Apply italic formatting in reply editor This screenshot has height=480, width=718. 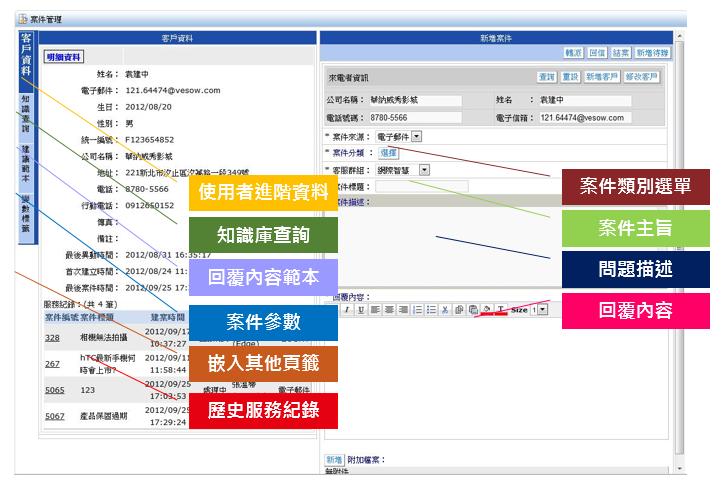(347, 310)
